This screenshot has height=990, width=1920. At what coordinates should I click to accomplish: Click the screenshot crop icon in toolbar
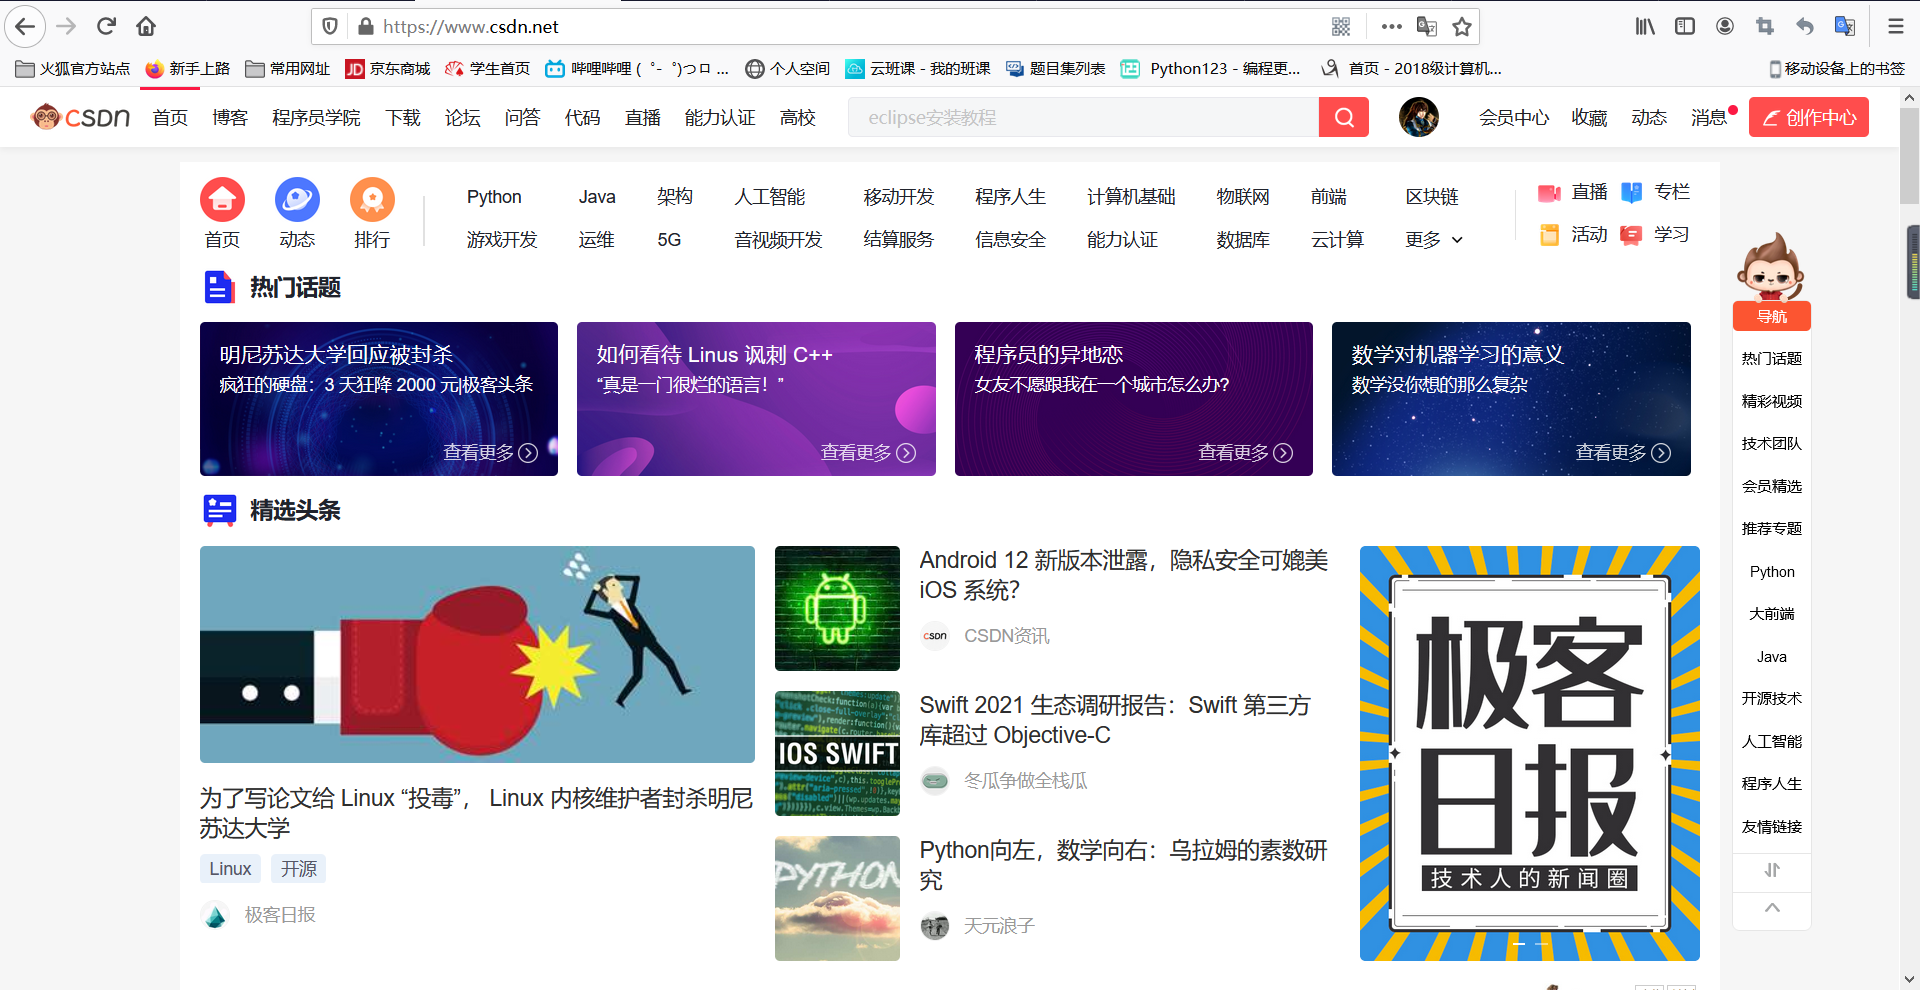[1765, 27]
